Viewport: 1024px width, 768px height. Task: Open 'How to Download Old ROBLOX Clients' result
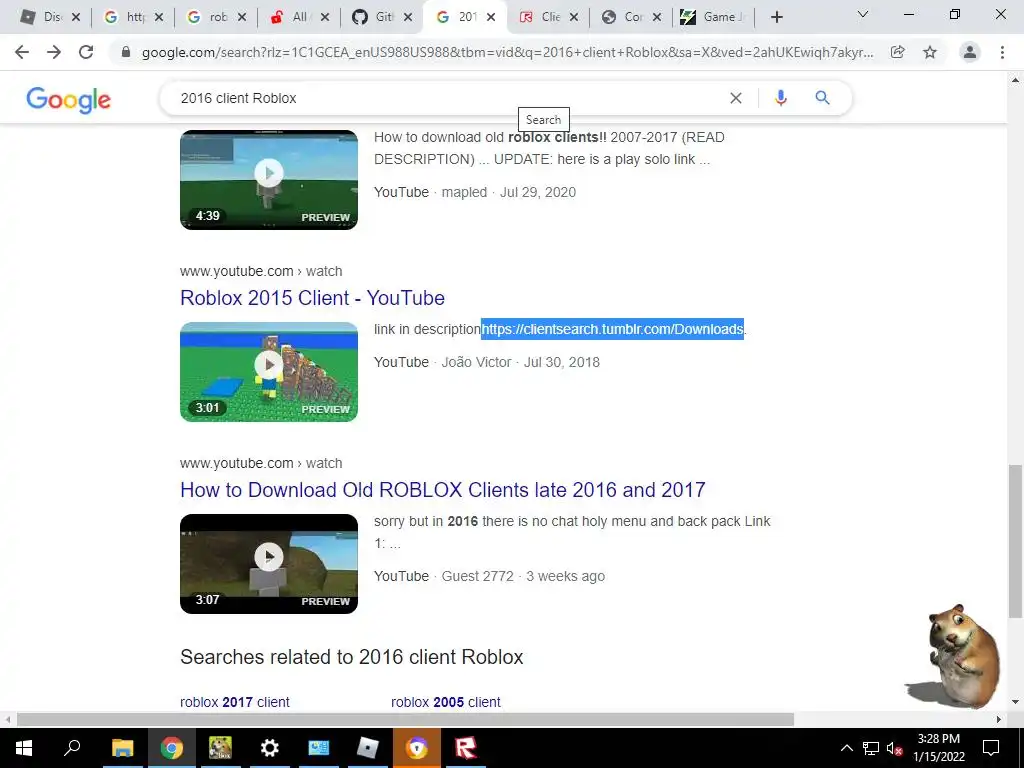[443, 490]
